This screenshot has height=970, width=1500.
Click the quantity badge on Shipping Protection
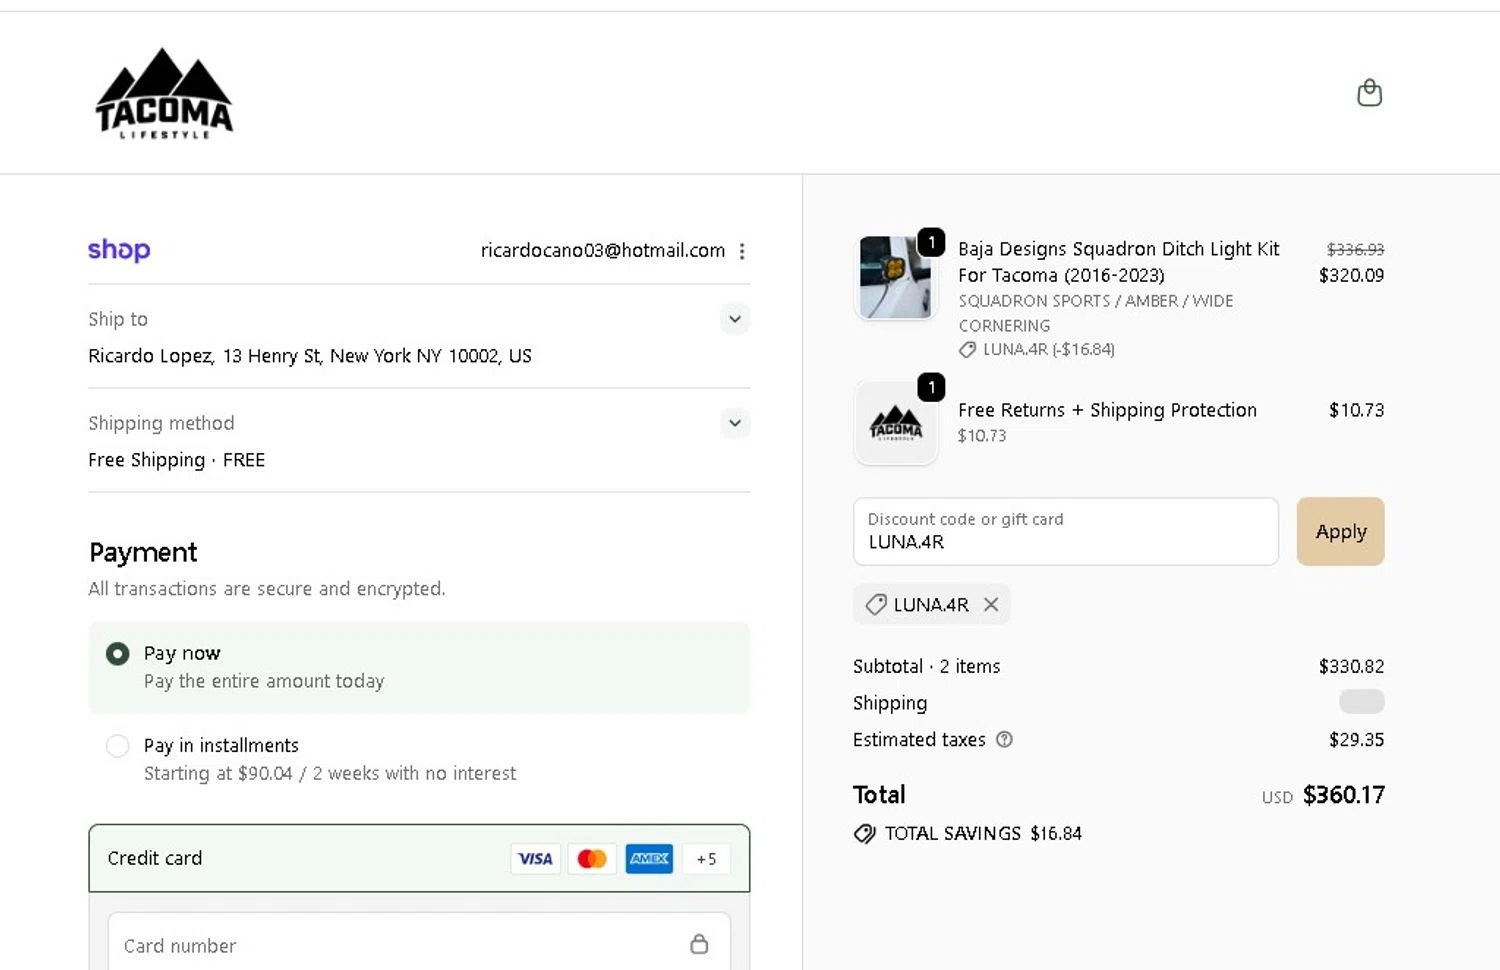click(x=931, y=387)
